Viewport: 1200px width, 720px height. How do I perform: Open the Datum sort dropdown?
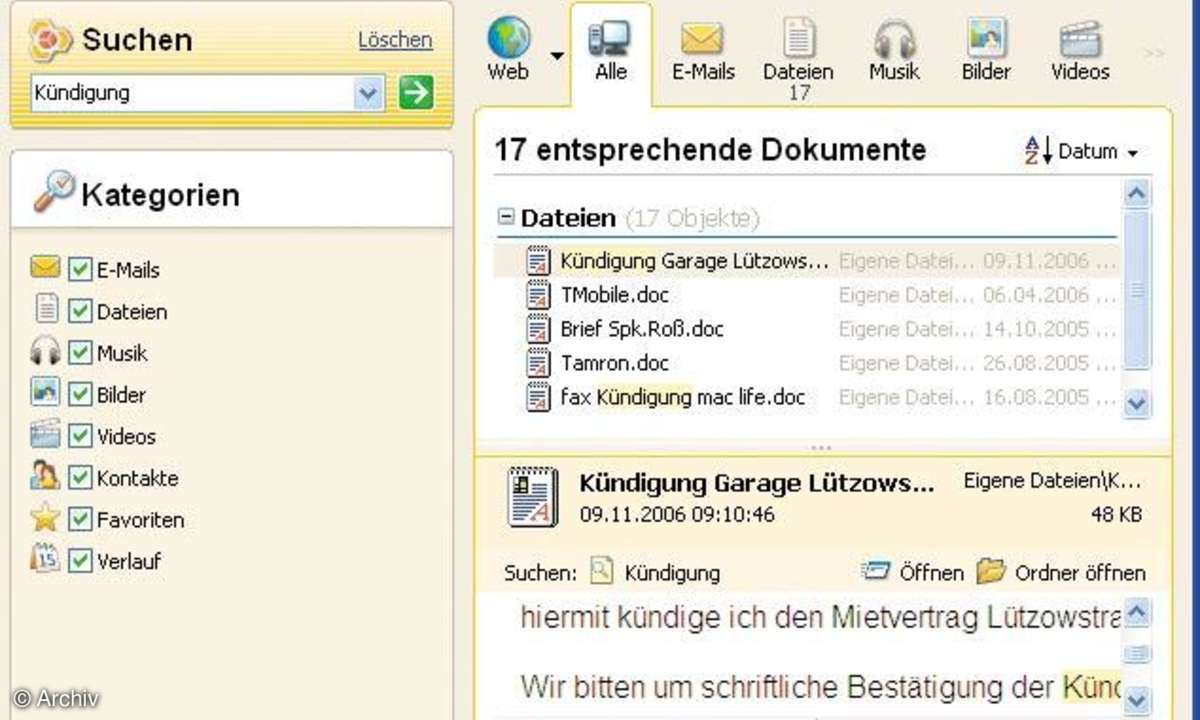(1132, 154)
